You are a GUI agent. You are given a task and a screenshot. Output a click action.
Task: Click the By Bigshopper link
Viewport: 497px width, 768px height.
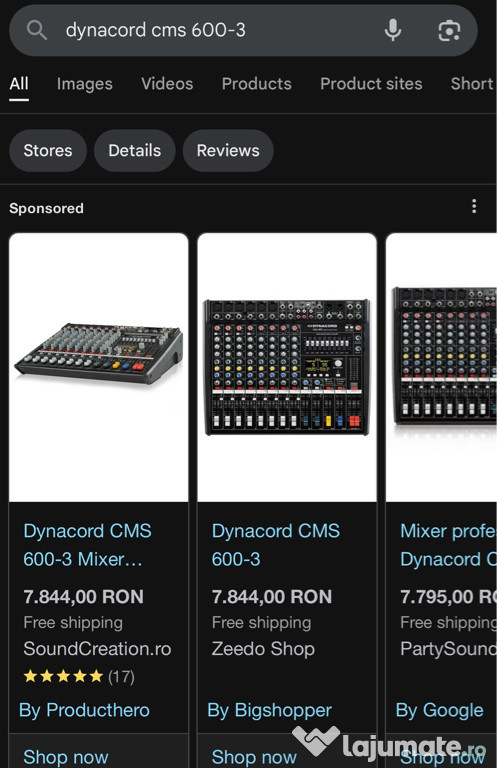[x=269, y=710]
